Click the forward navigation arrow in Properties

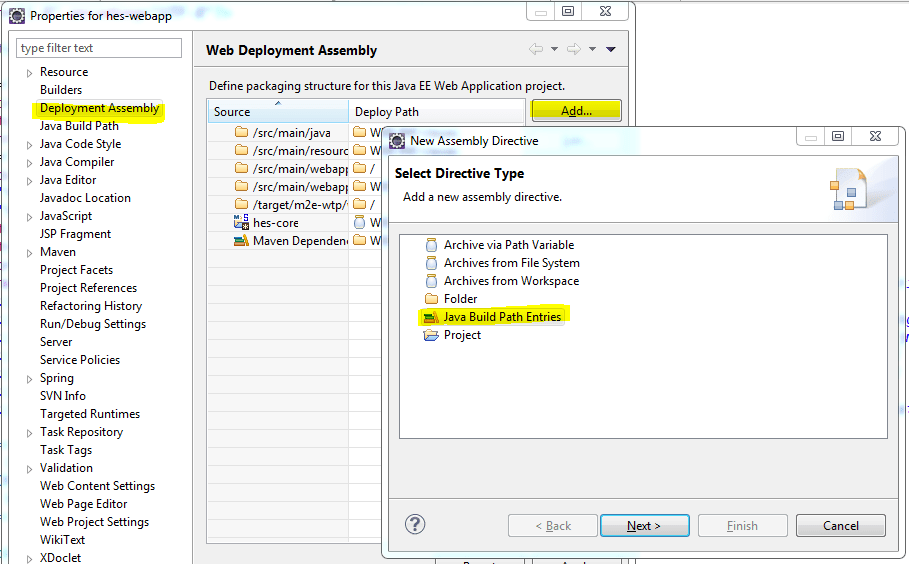(574, 49)
